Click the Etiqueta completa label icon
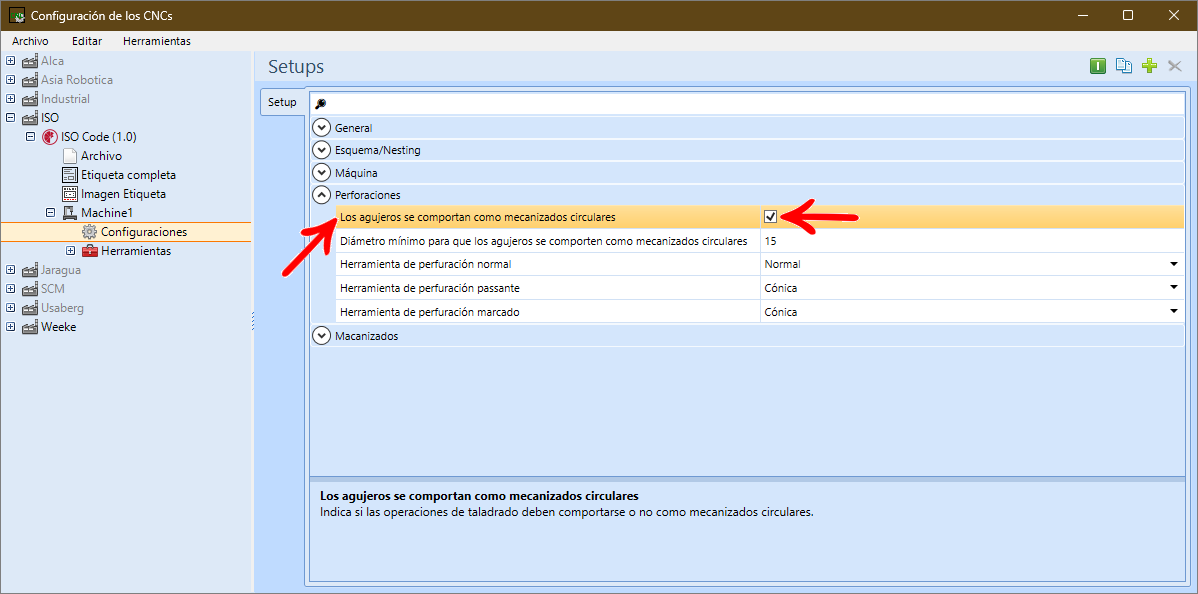 click(x=70, y=174)
